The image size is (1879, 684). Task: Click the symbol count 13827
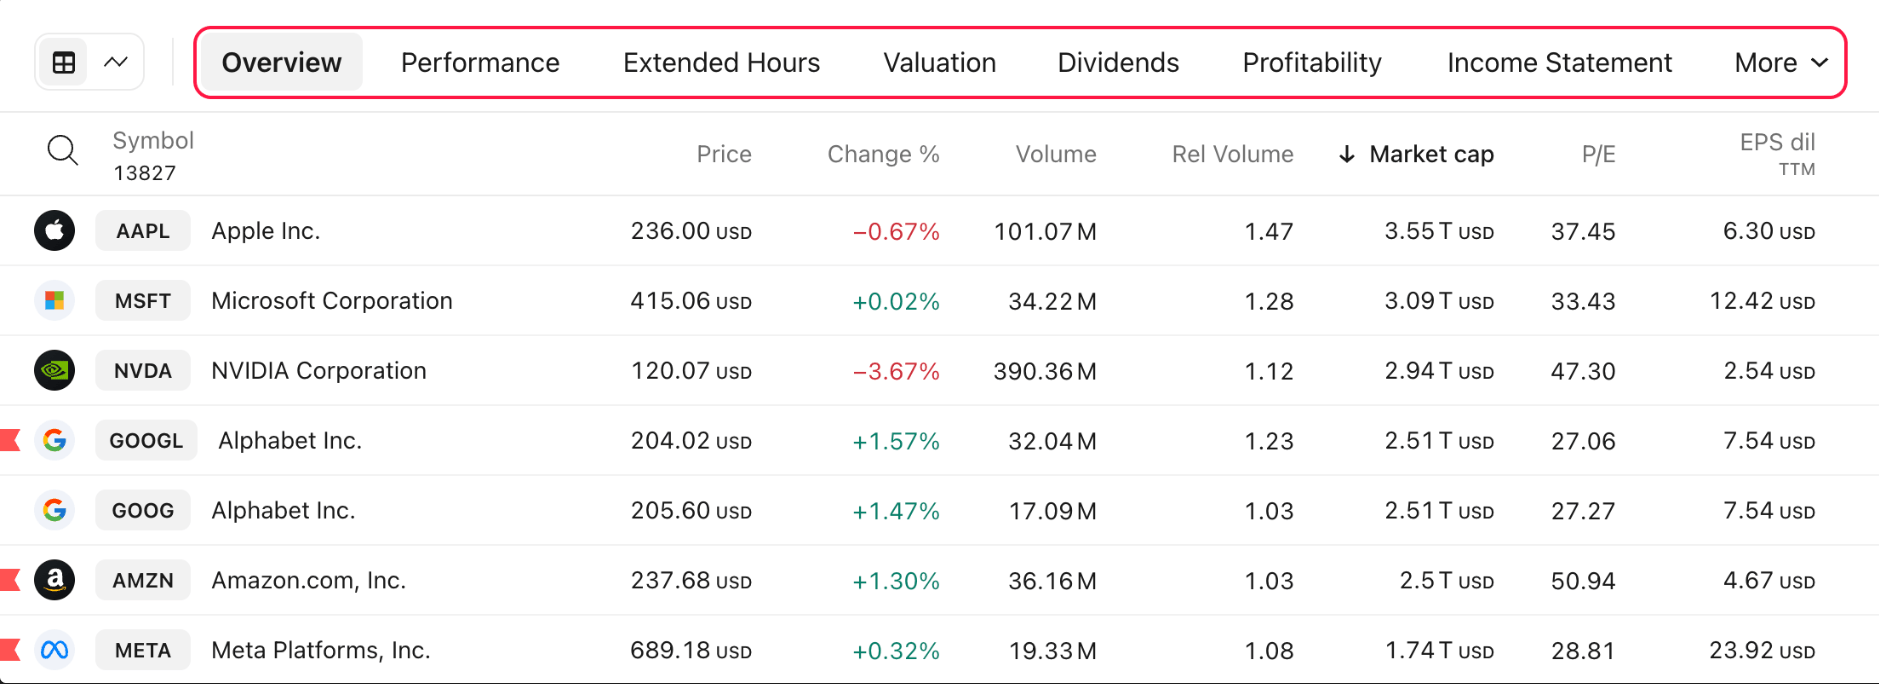pyautogui.click(x=145, y=173)
